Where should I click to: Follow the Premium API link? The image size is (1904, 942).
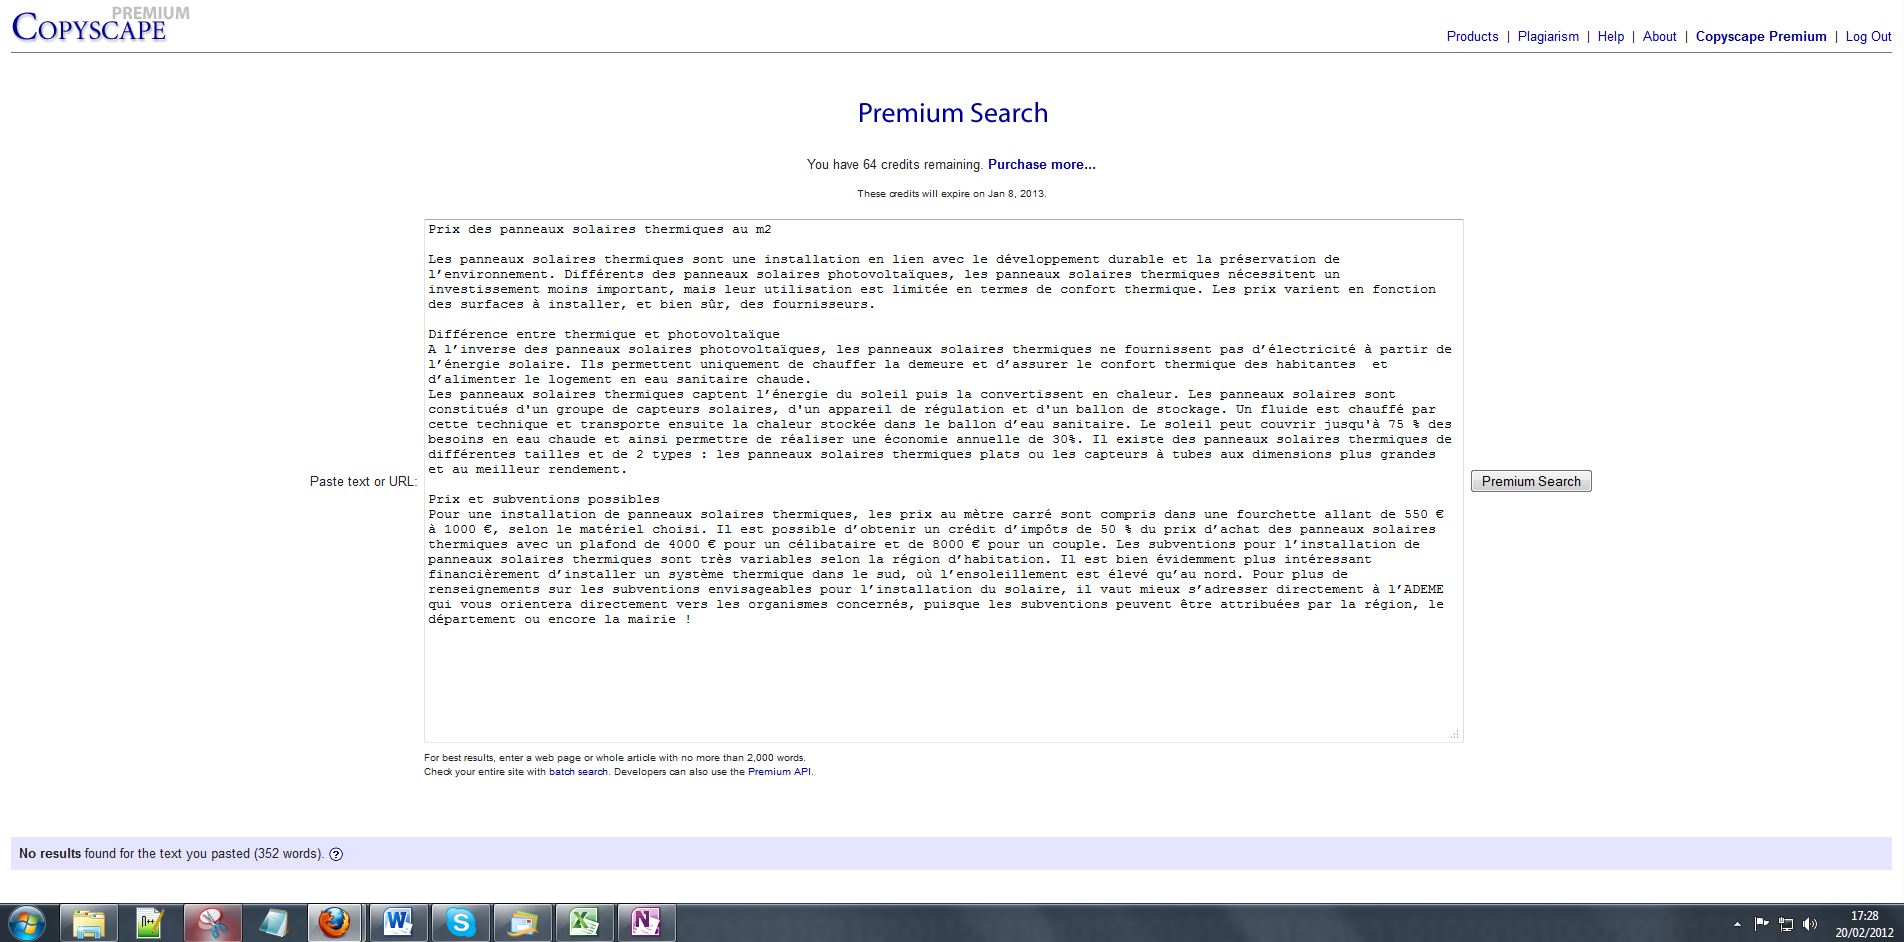click(x=779, y=772)
